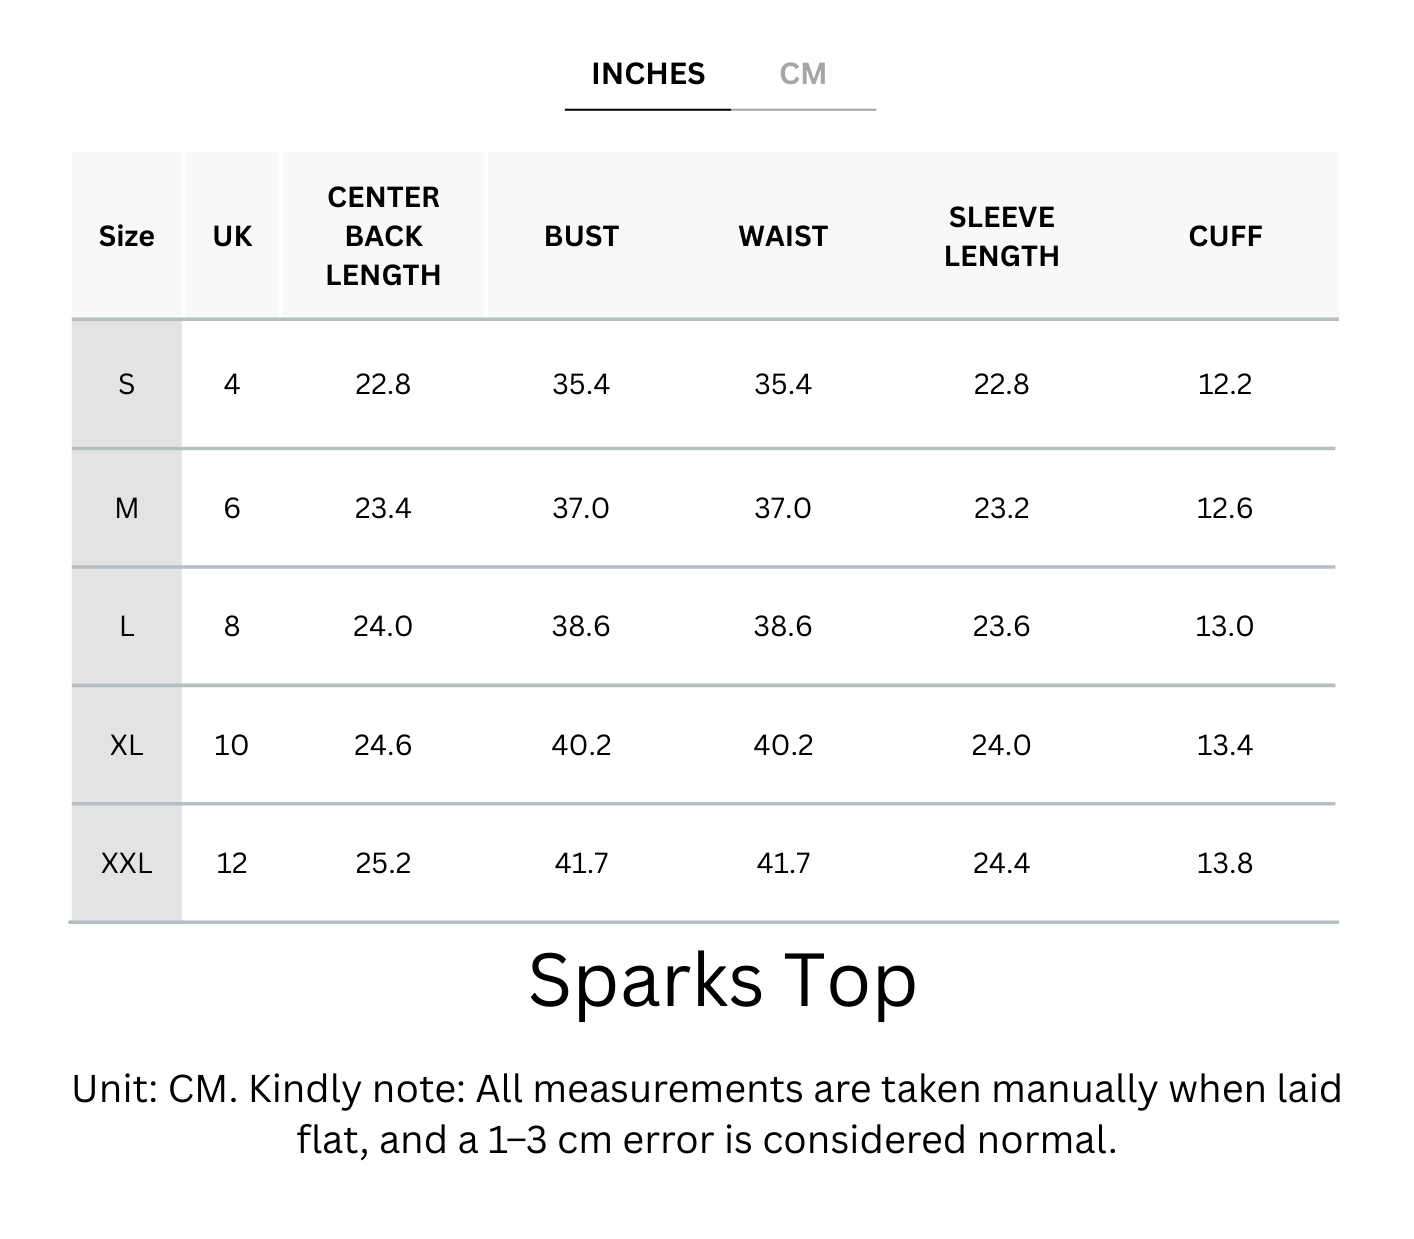Screen dimensions: 1414x1239
Task: Click UK size 10 cell
Action: click(x=232, y=746)
